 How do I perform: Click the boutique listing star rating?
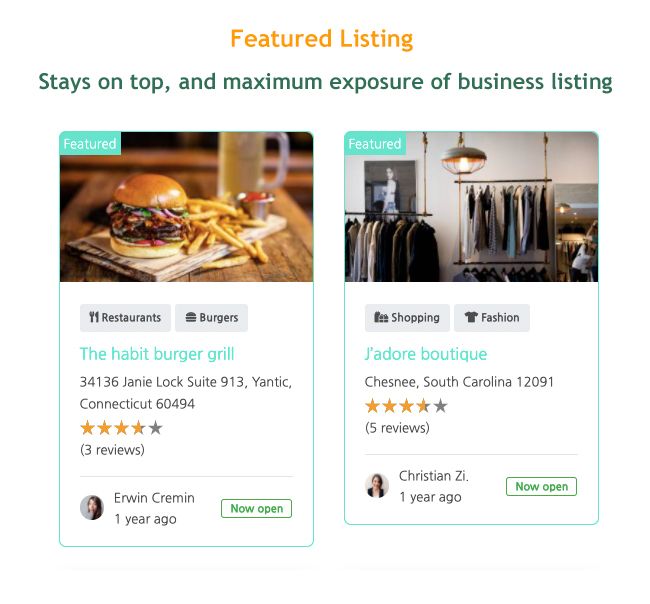click(405, 406)
